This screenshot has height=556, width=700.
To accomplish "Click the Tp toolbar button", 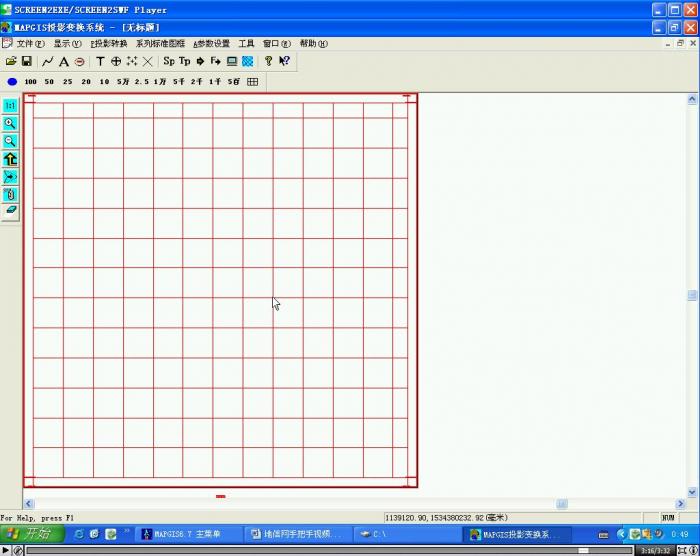I will 184,61.
